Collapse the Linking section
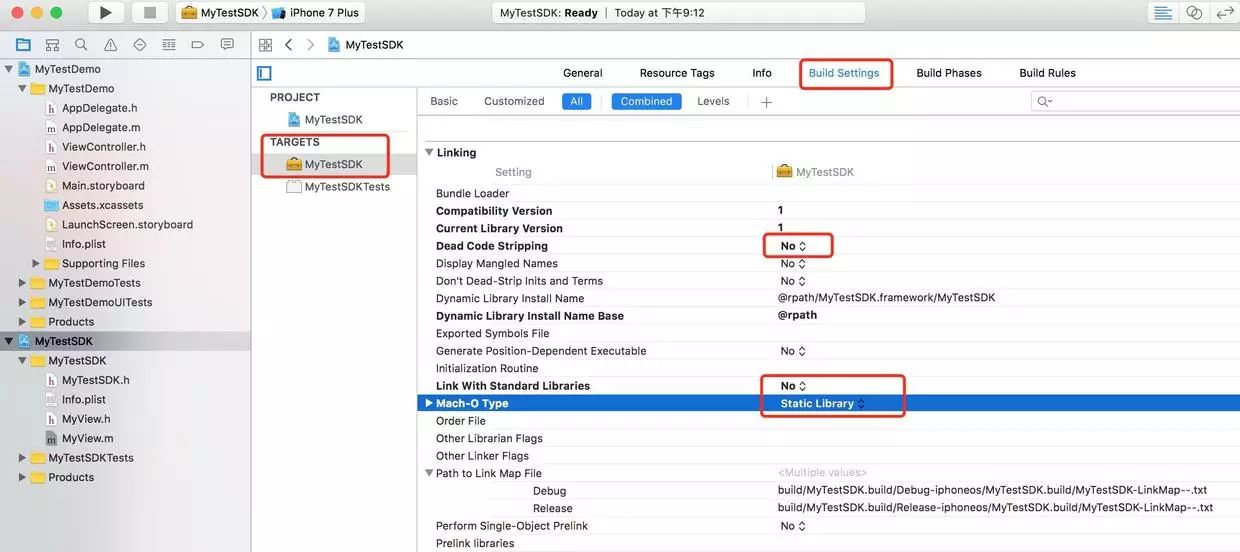 tap(430, 153)
